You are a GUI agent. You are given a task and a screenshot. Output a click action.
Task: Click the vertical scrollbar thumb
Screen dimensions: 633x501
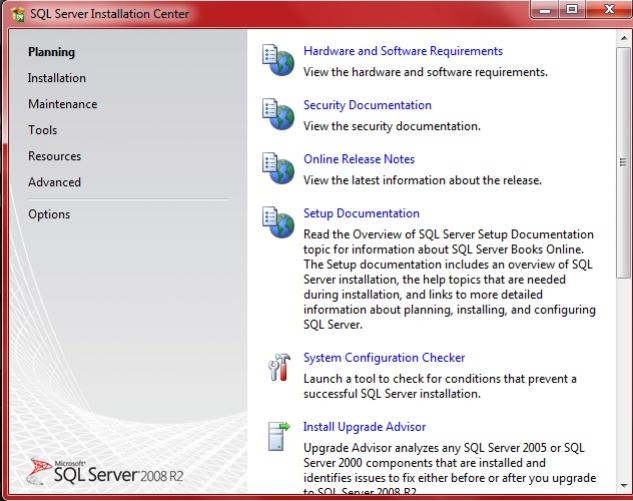(624, 162)
